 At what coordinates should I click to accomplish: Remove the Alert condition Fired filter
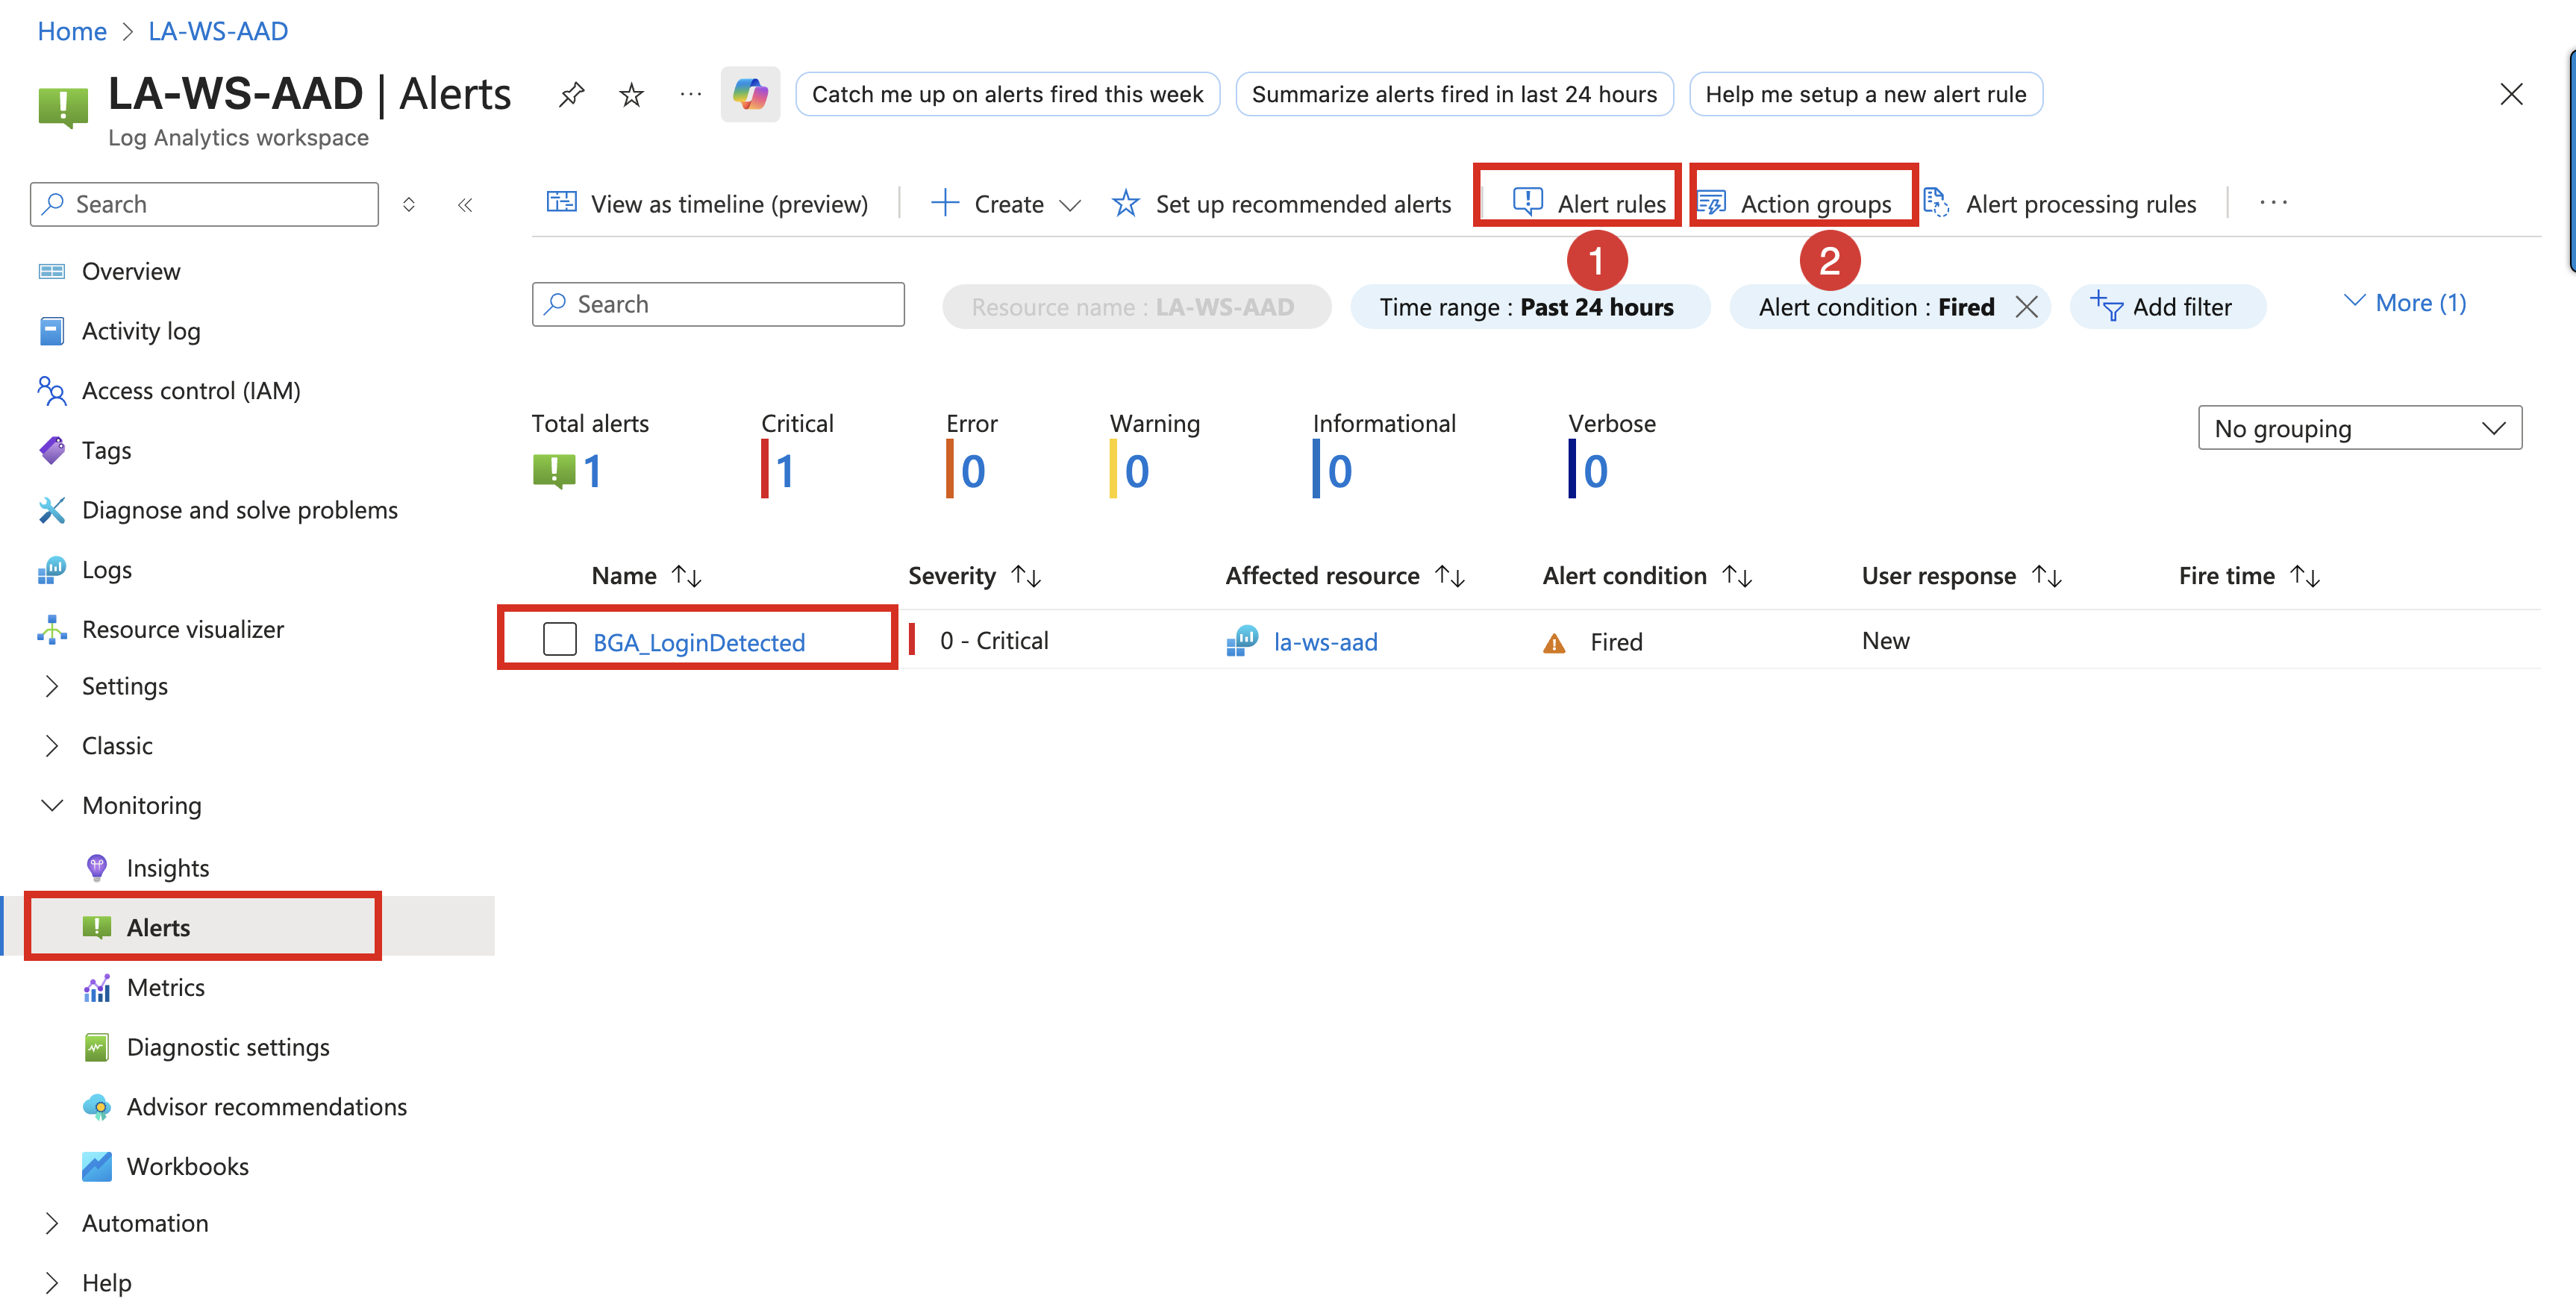coord(2027,307)
